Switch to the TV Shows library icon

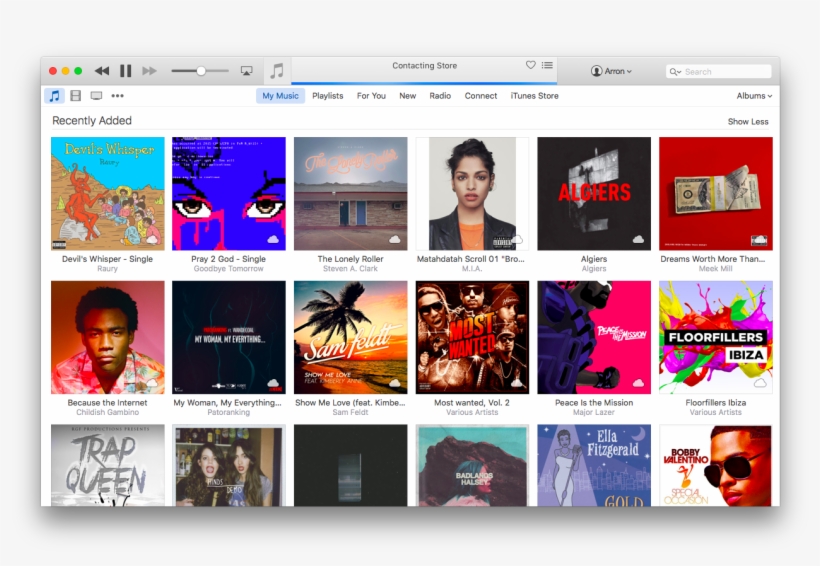coord(96,96)
